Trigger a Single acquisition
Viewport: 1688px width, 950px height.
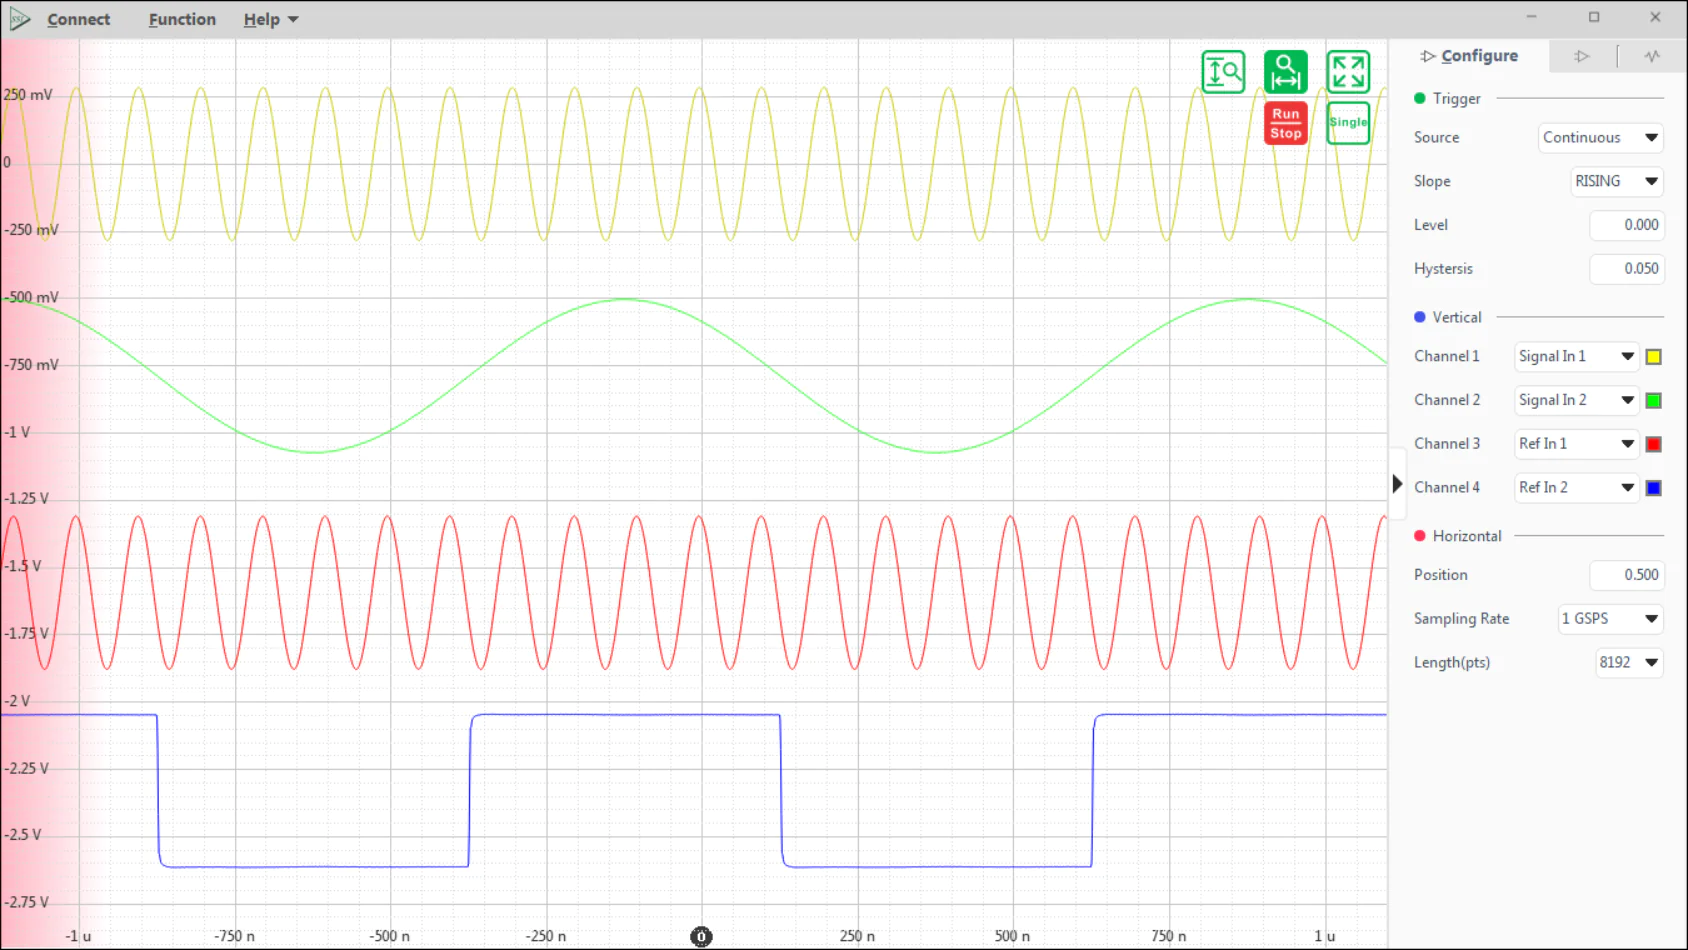tap(1347, 123)
